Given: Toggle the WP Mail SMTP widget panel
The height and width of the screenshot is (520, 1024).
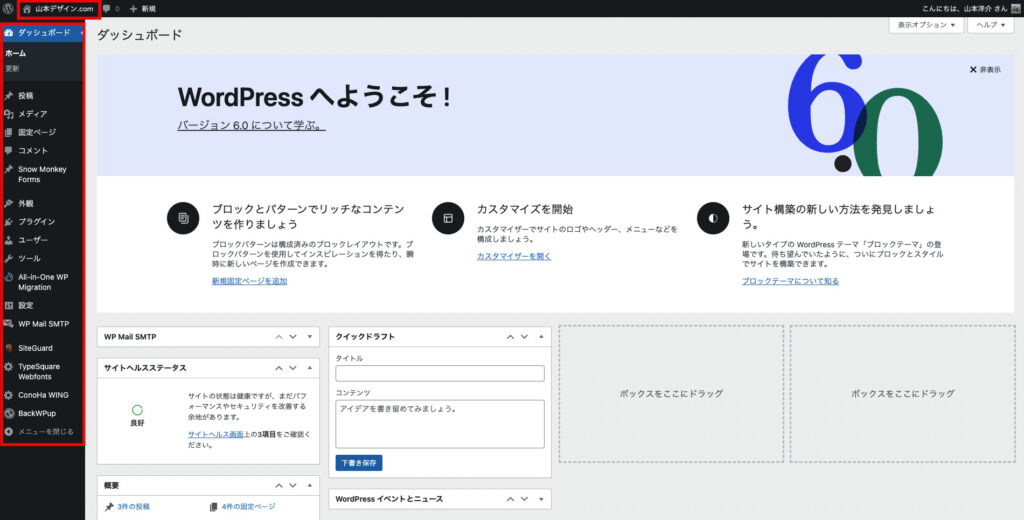Looking at the screenshot, I should tap(310, 337).
